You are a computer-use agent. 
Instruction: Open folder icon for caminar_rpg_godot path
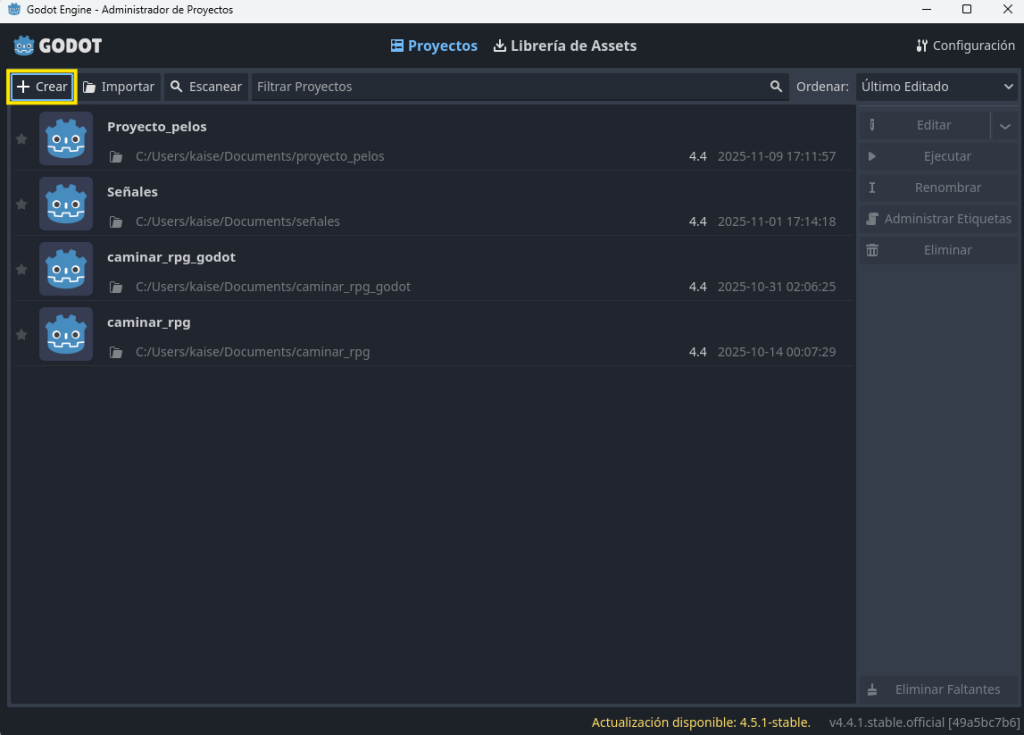[116, 287]
